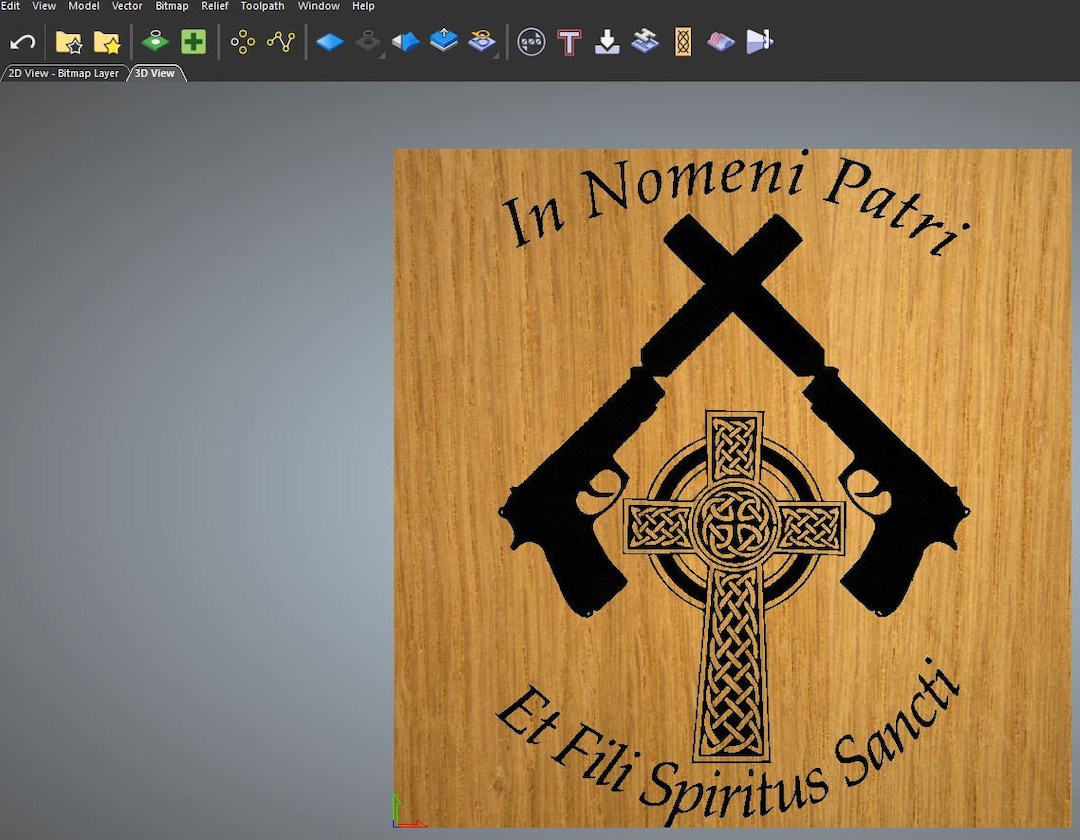Viewport: 1080px width, 840px height.
Task: Click the green plus New Model icon
Action: pos(193,41)
